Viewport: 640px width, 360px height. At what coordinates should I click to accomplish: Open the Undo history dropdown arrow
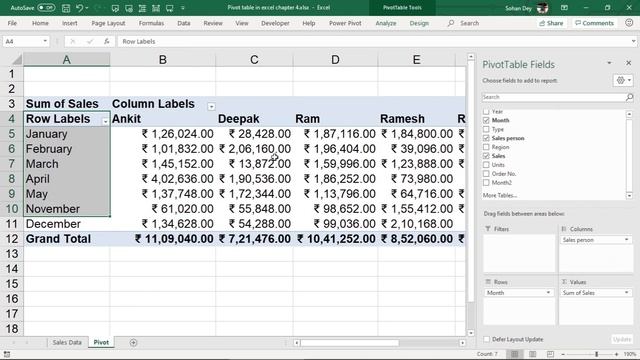(87, 8)
